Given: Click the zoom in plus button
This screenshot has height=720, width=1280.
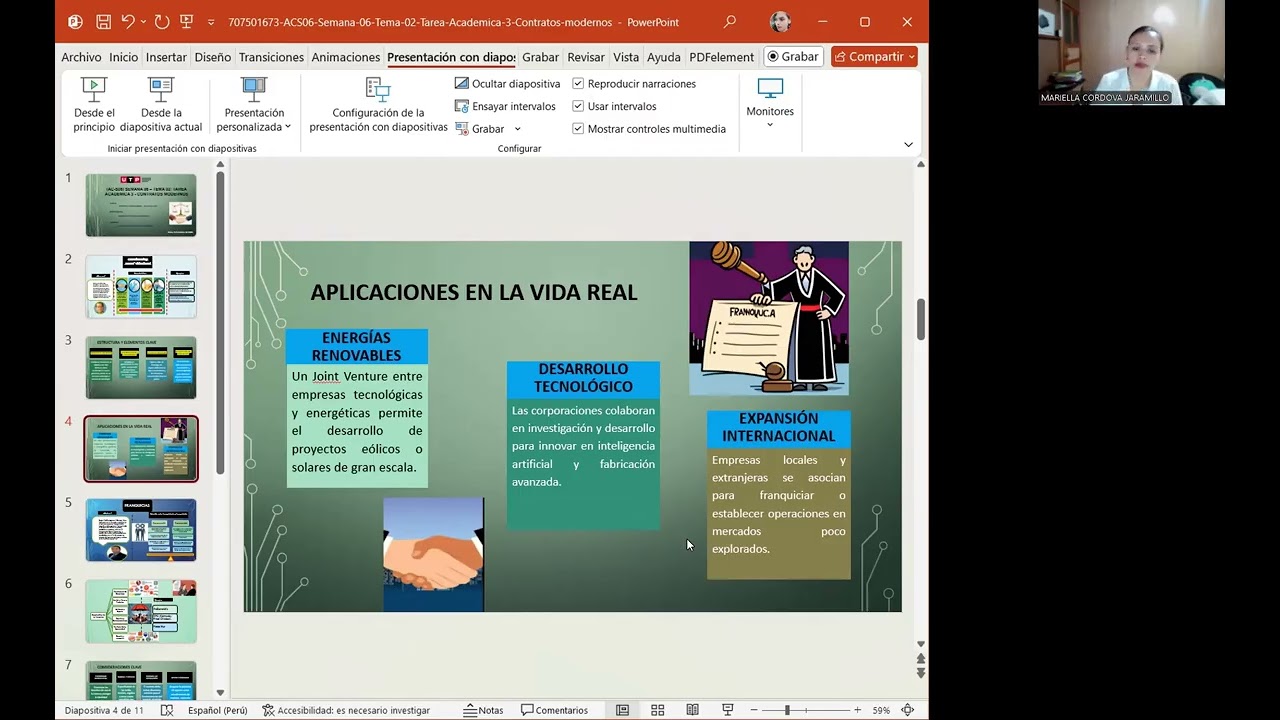Looking at the screenshot, I should coord(857,710).
